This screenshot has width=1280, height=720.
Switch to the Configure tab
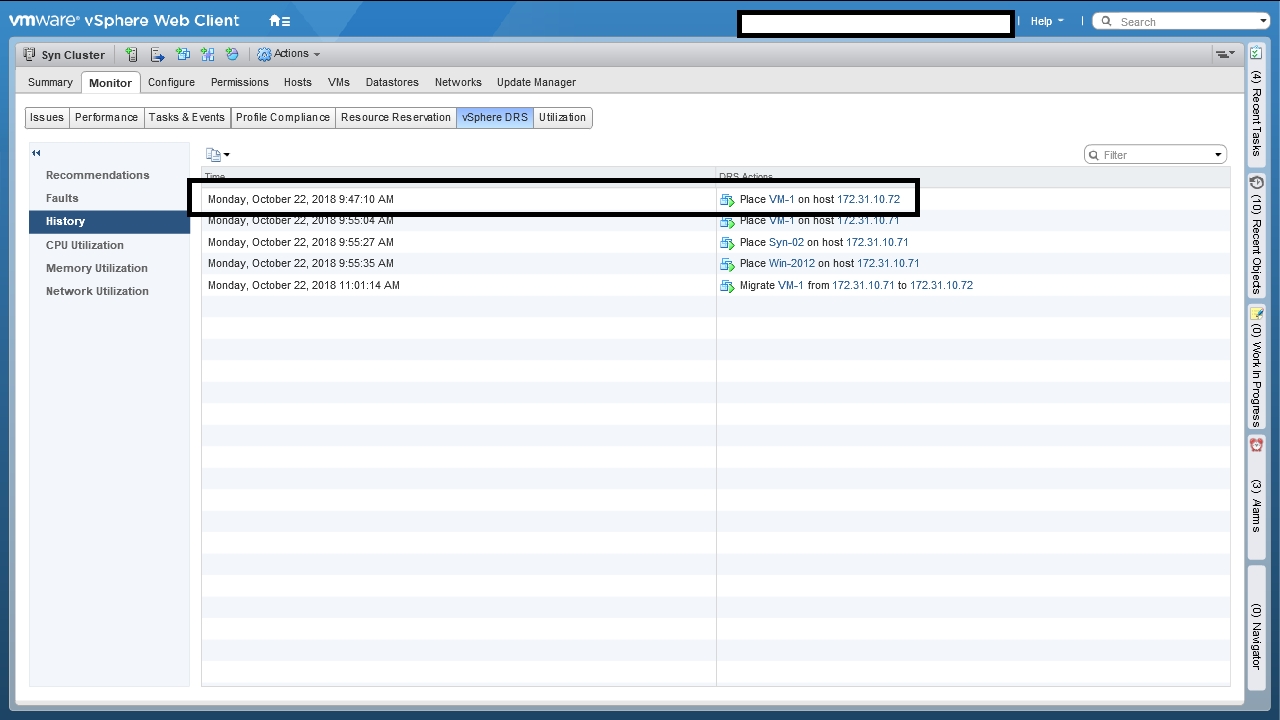(x=171, y=82)
